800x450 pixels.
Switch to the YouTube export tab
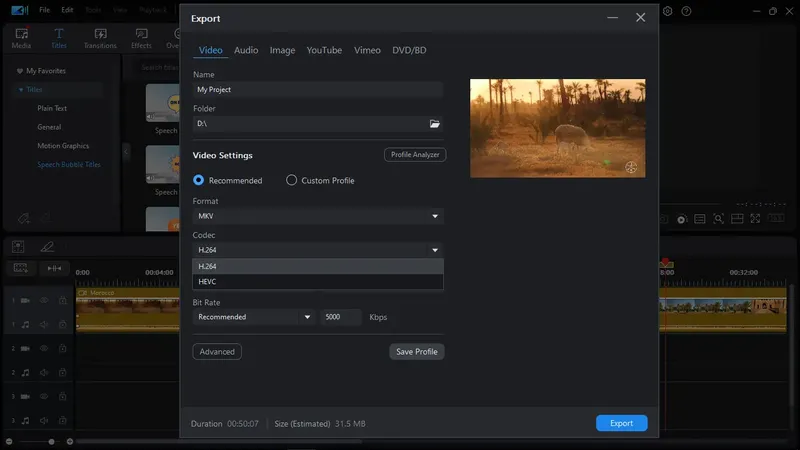324,50
